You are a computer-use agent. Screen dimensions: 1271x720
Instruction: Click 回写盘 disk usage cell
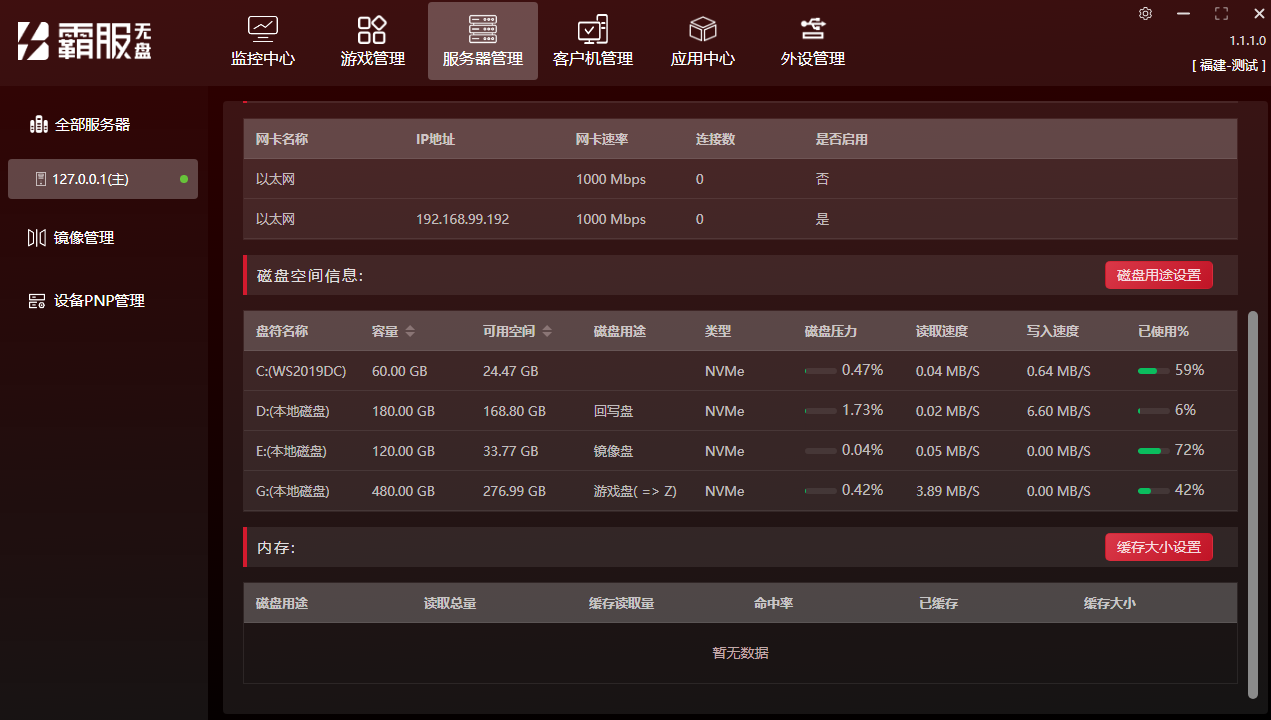[x=613, y=411]
